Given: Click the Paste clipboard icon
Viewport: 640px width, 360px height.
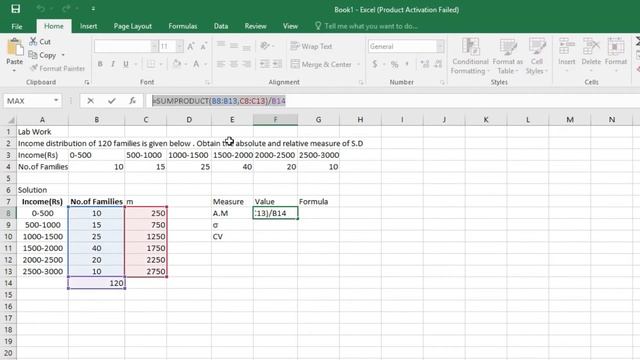Looking at the screenshot, I should tap(15, 48).
